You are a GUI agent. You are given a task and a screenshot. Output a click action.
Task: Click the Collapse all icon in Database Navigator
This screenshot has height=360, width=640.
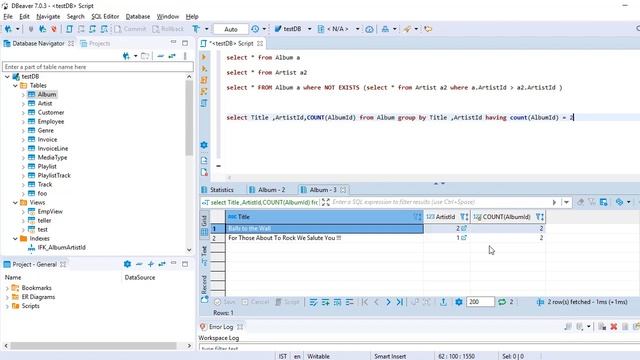point(160,56)
